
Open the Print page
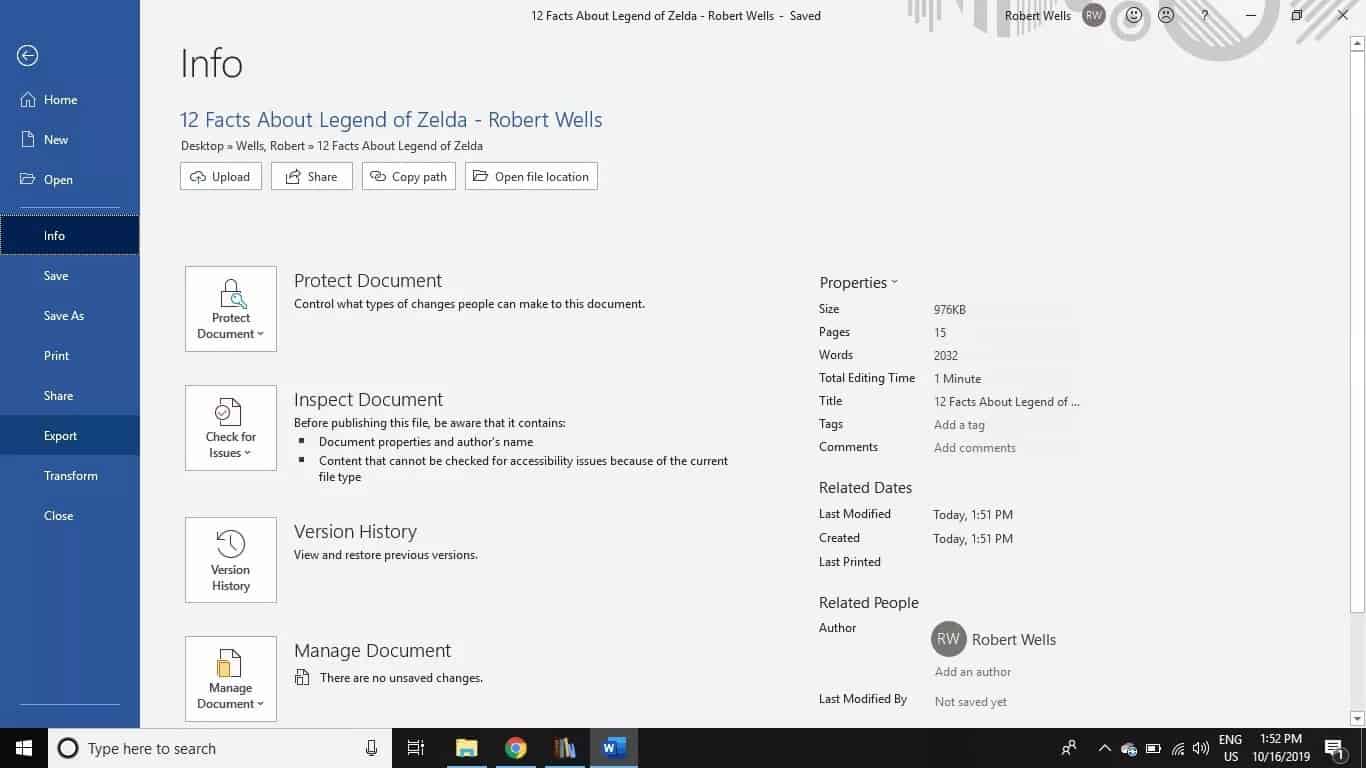[70, 356]
